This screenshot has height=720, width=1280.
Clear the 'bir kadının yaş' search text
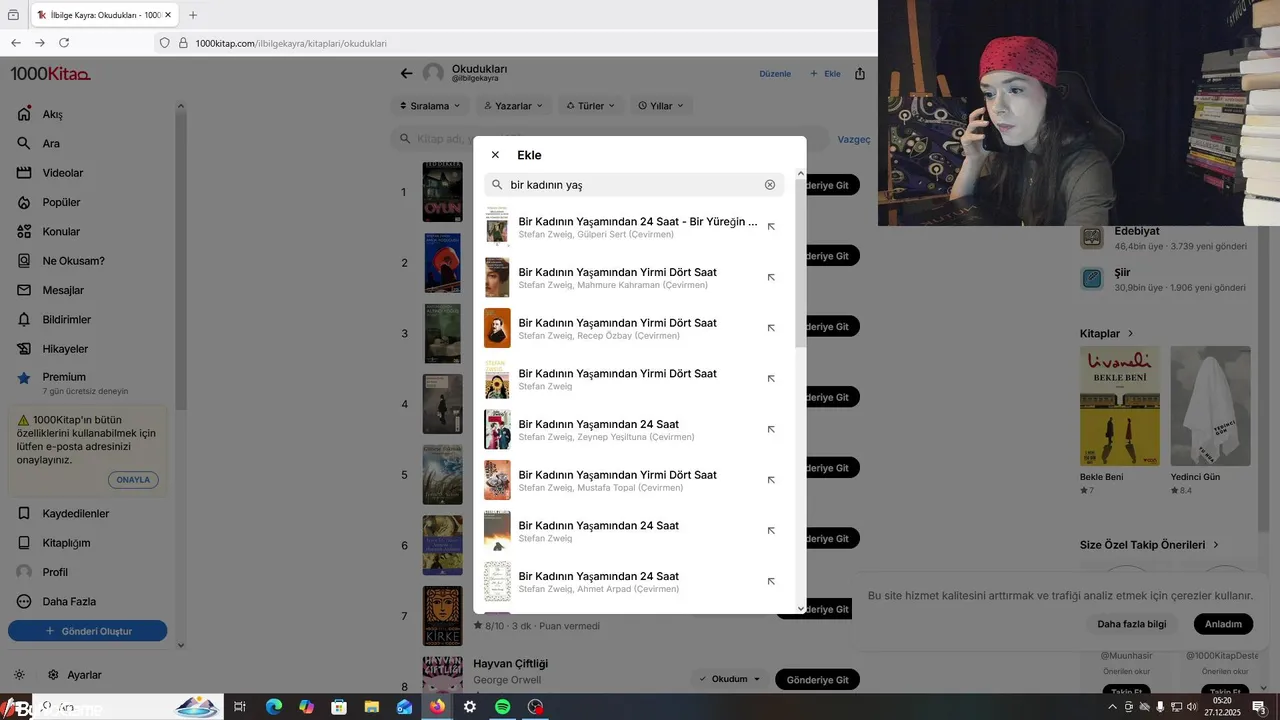[x=770, y=185]
